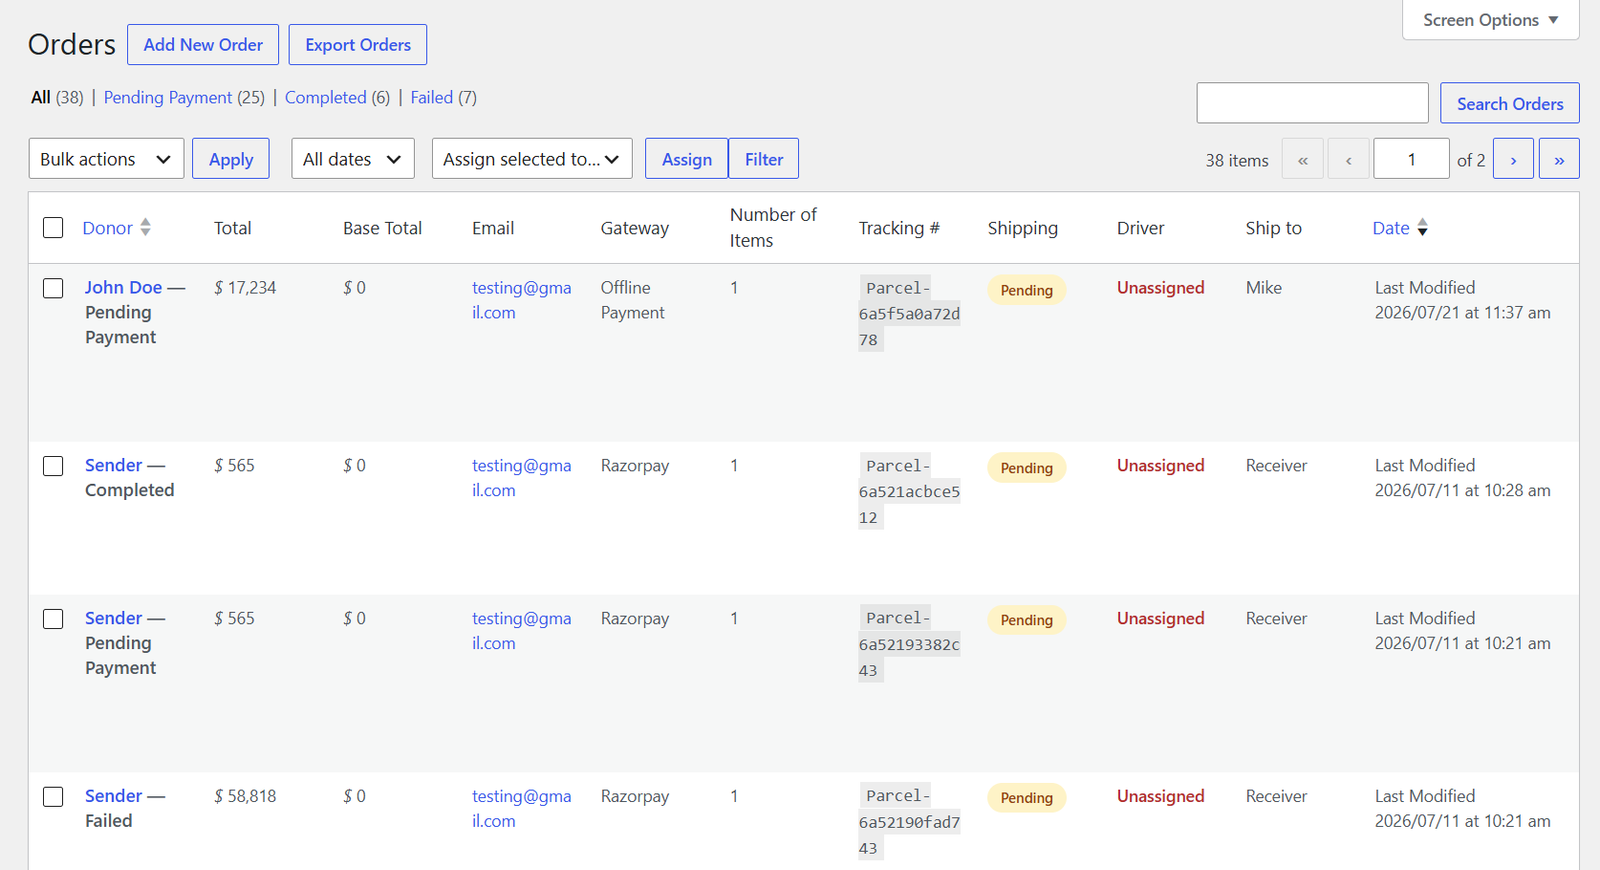Open the Sender Completed order link

113,465
